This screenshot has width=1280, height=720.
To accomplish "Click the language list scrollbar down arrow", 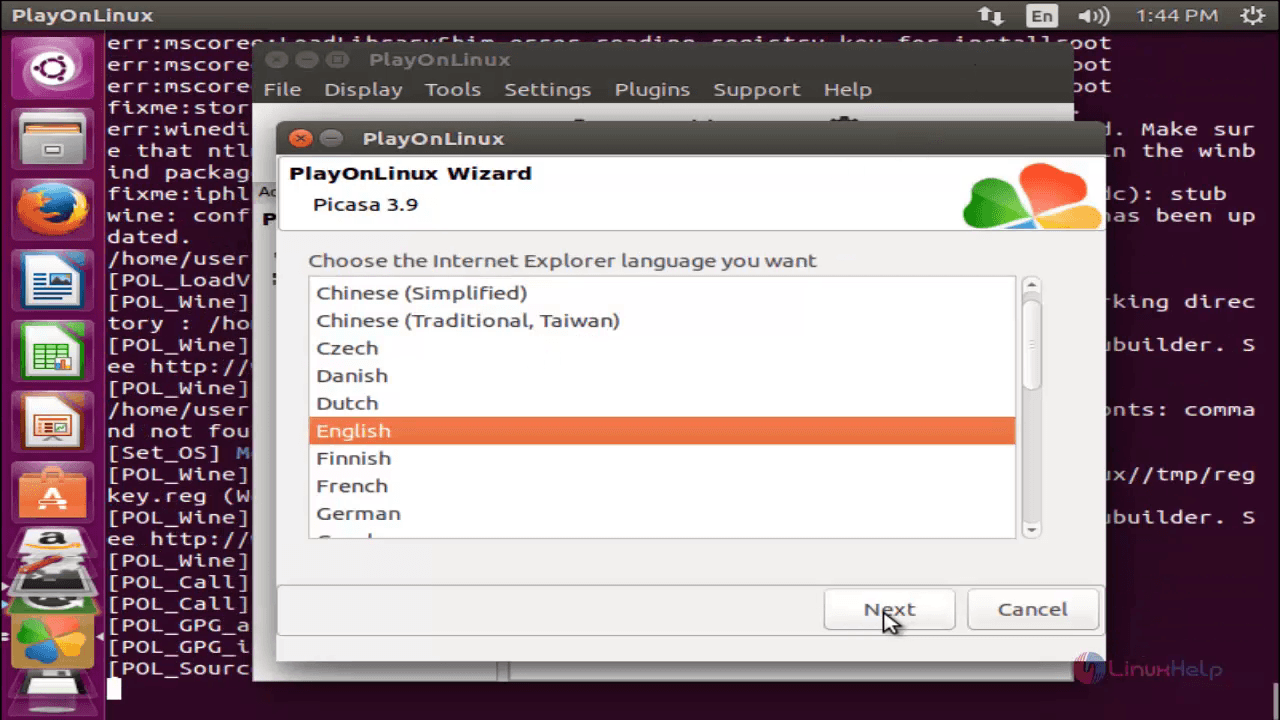I will click(x=1031, y=530).
